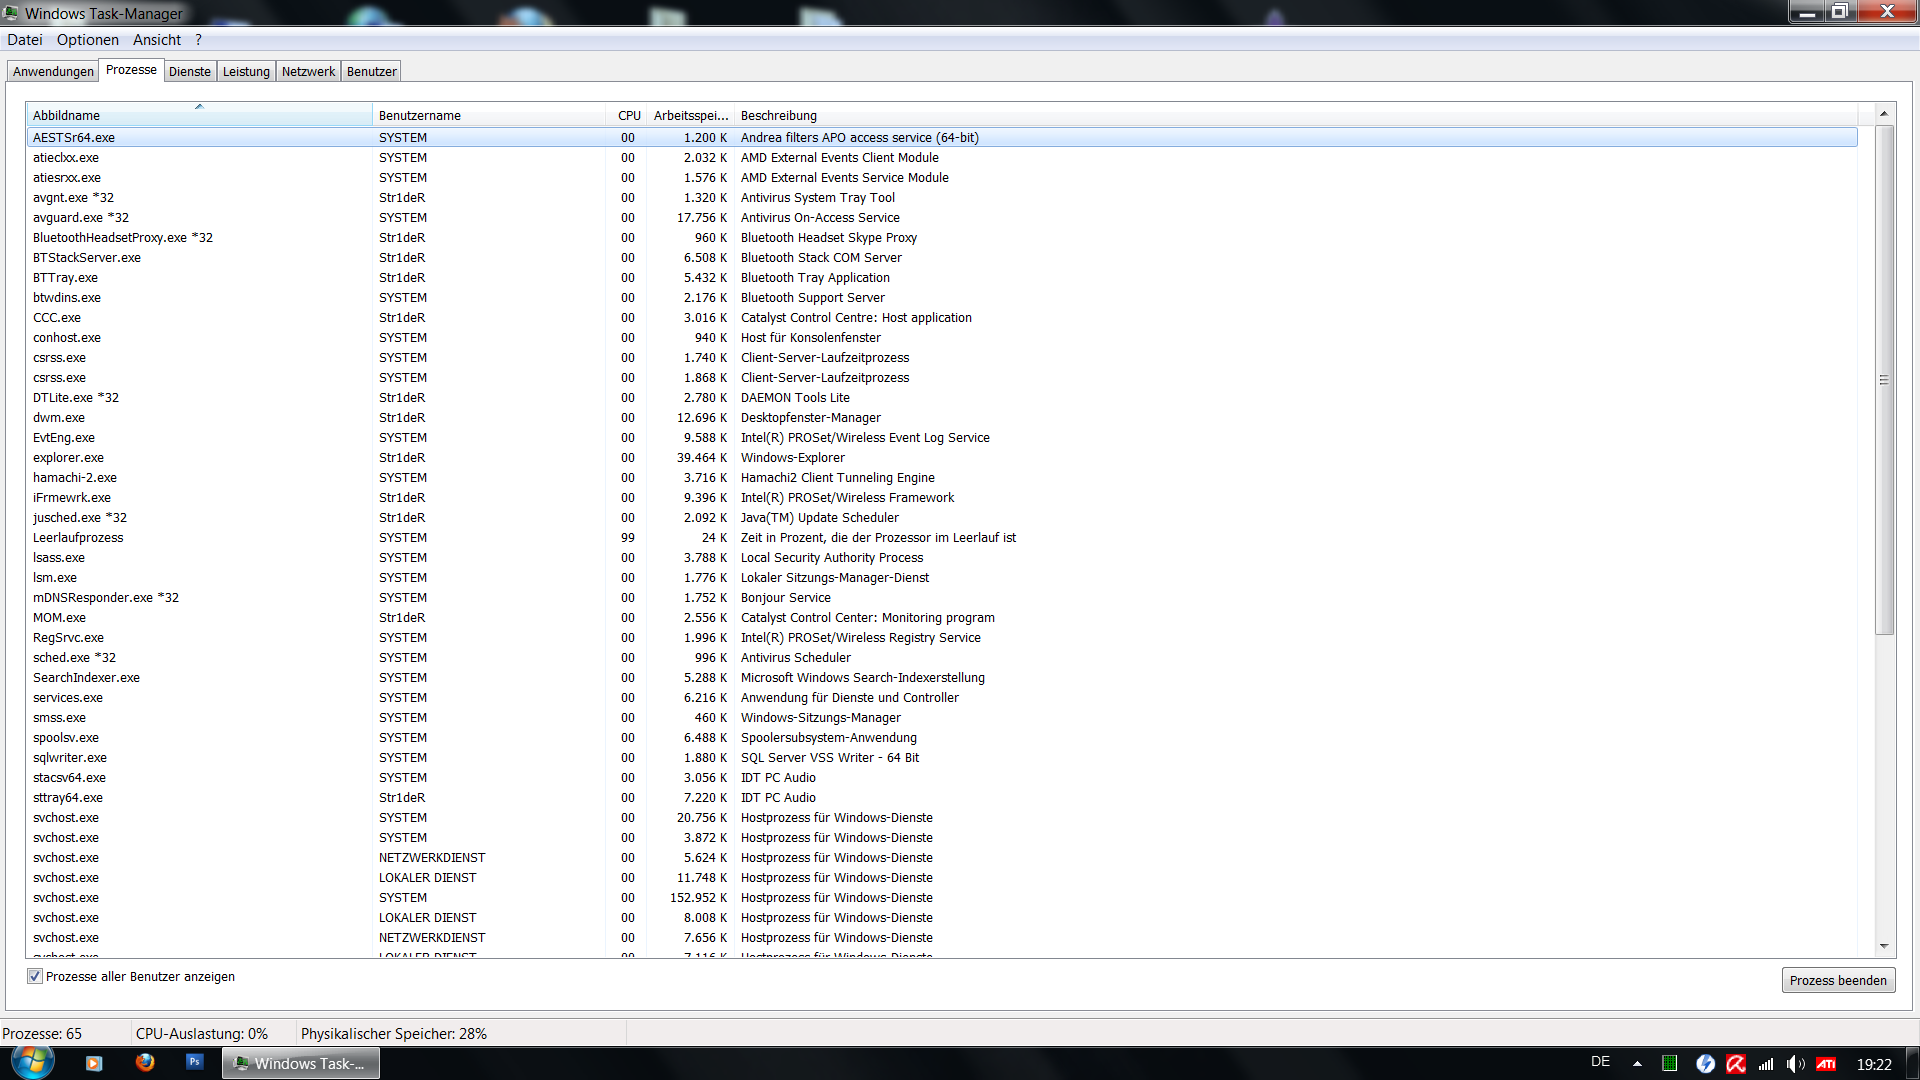Select the Prozesse tab
This screenshot has width=1920, height=1080.
click(x=131, y=70)
